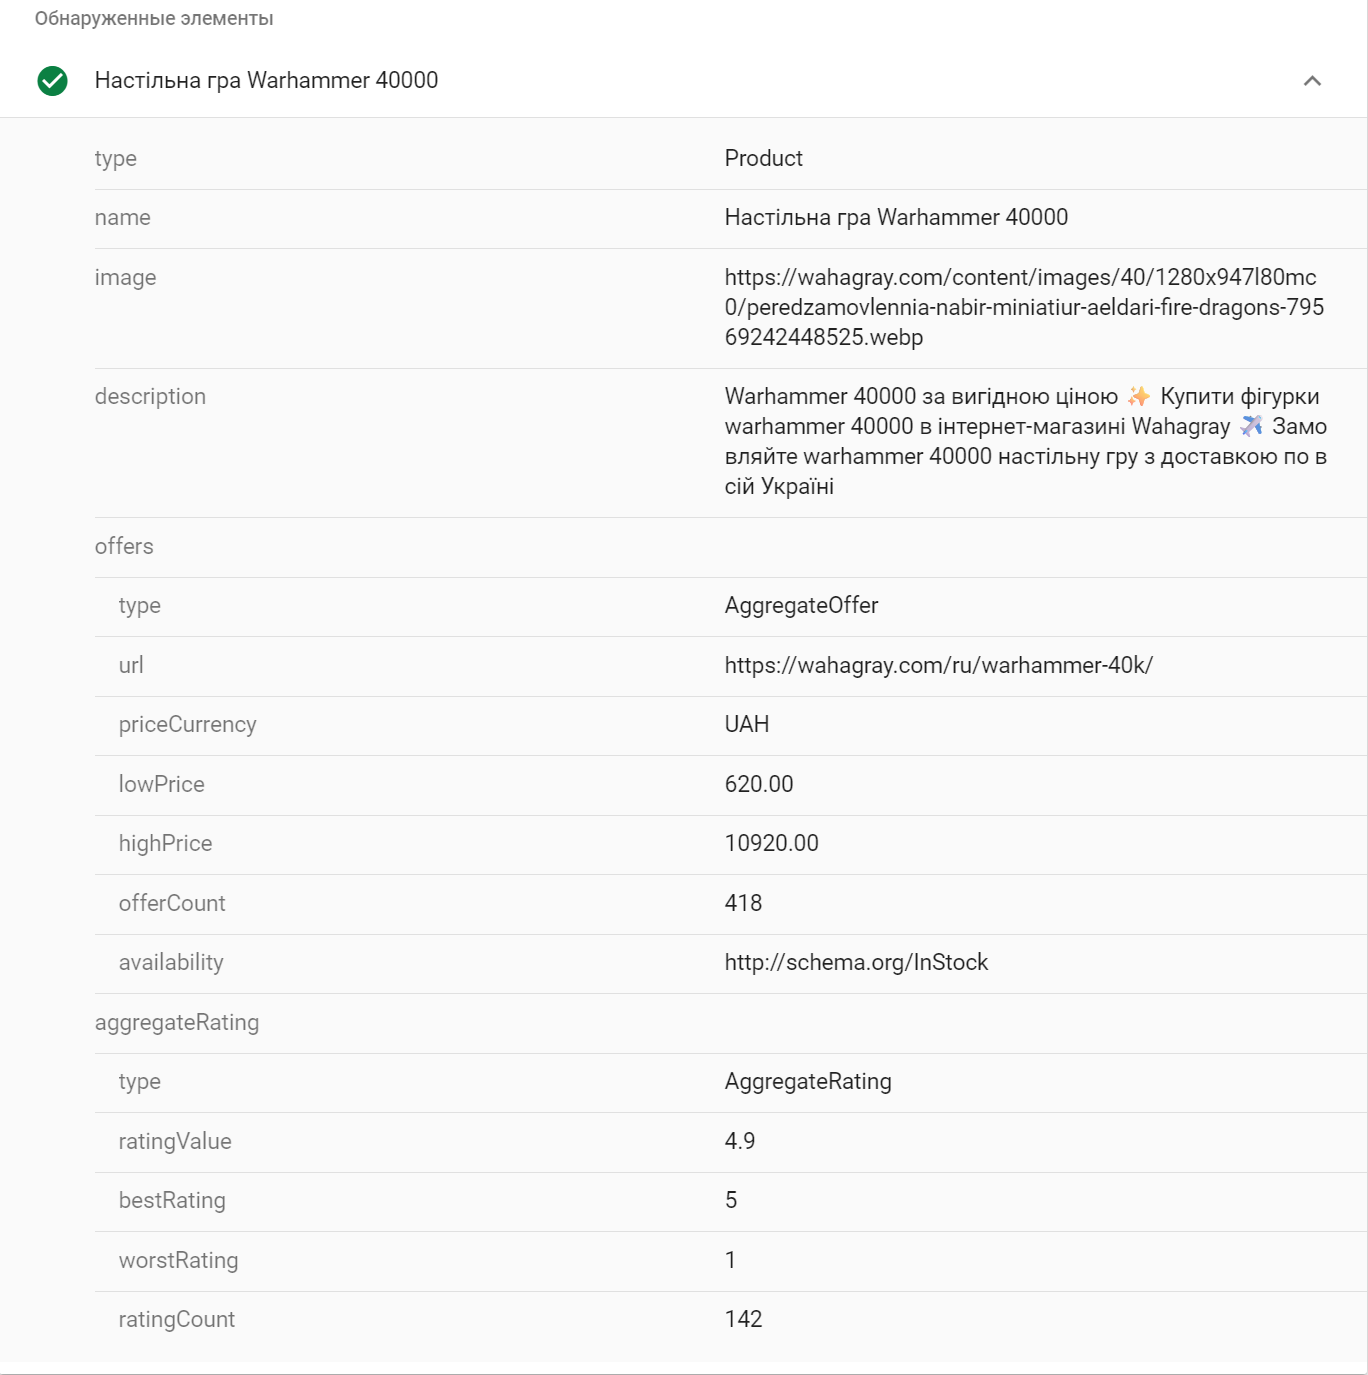Click the 'worstRating' property label
Screen dimensions: 1368x1375
[178, 1260]
